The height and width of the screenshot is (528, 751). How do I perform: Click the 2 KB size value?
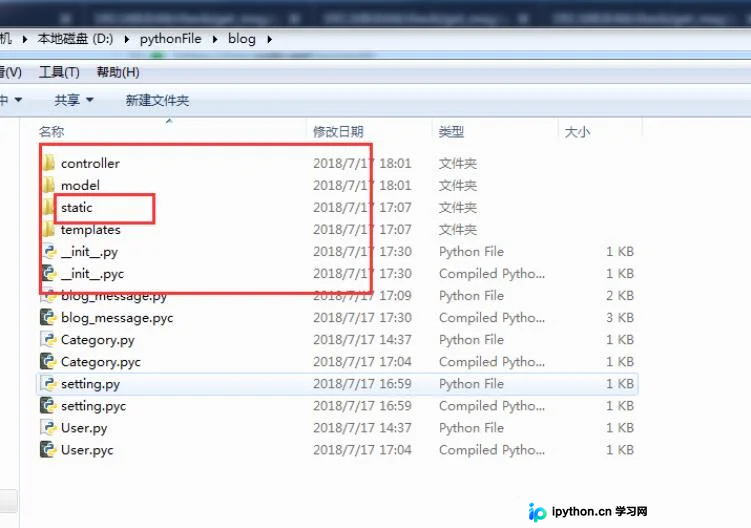(620, 296)
